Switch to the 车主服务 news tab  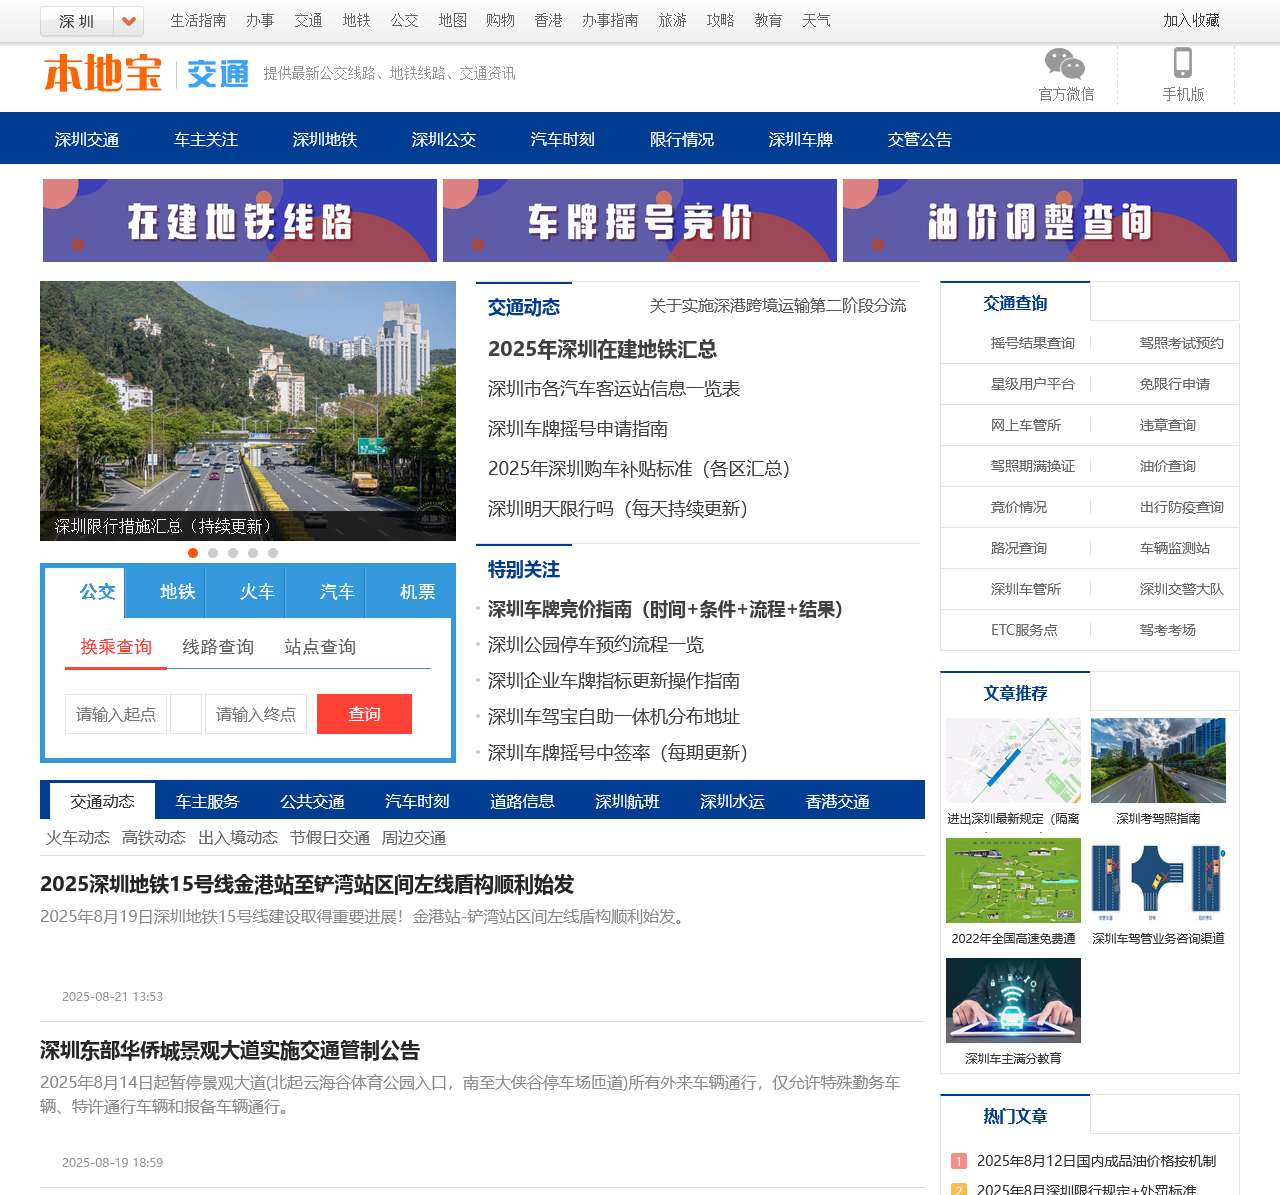(207, 802)
